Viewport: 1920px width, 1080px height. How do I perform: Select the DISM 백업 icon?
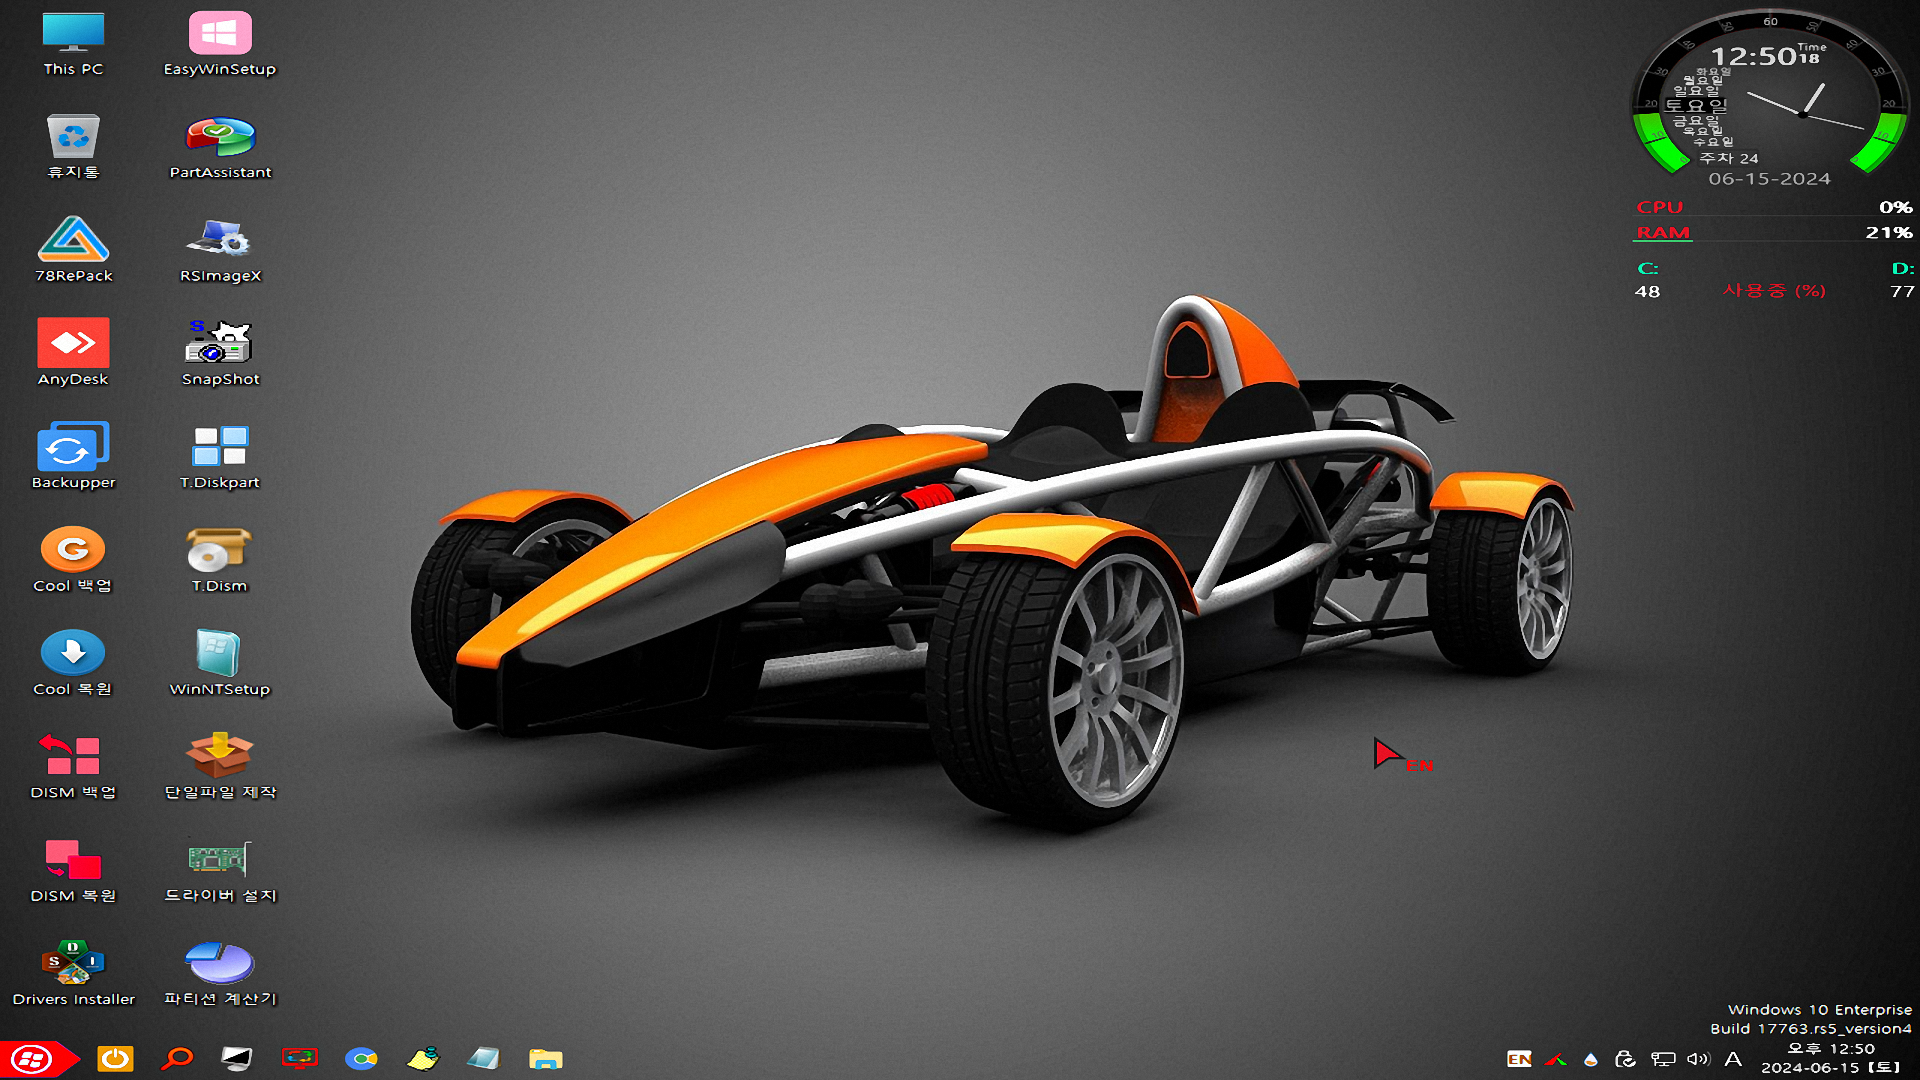[73, 767]
